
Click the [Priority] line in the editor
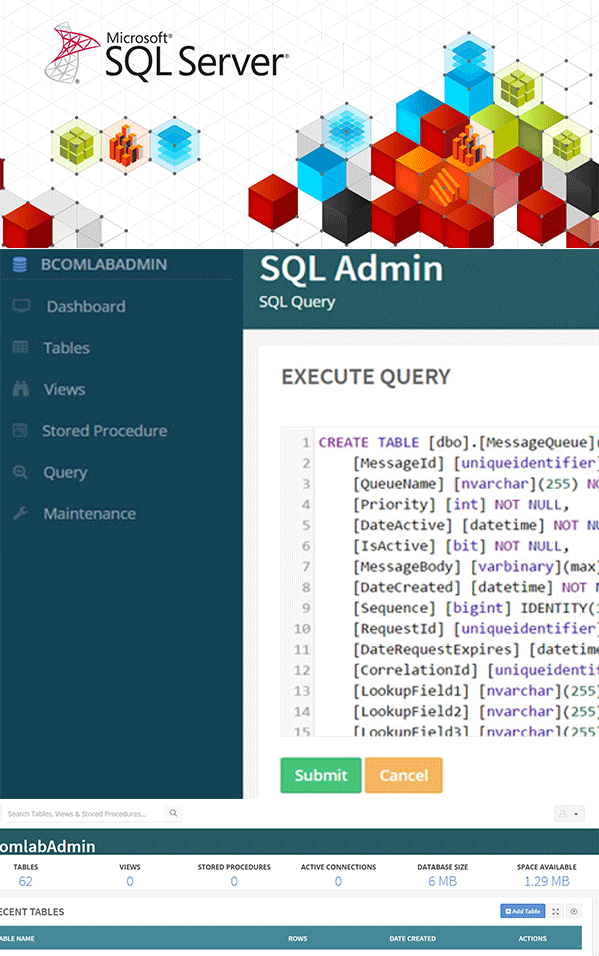(x=461, y=505)
